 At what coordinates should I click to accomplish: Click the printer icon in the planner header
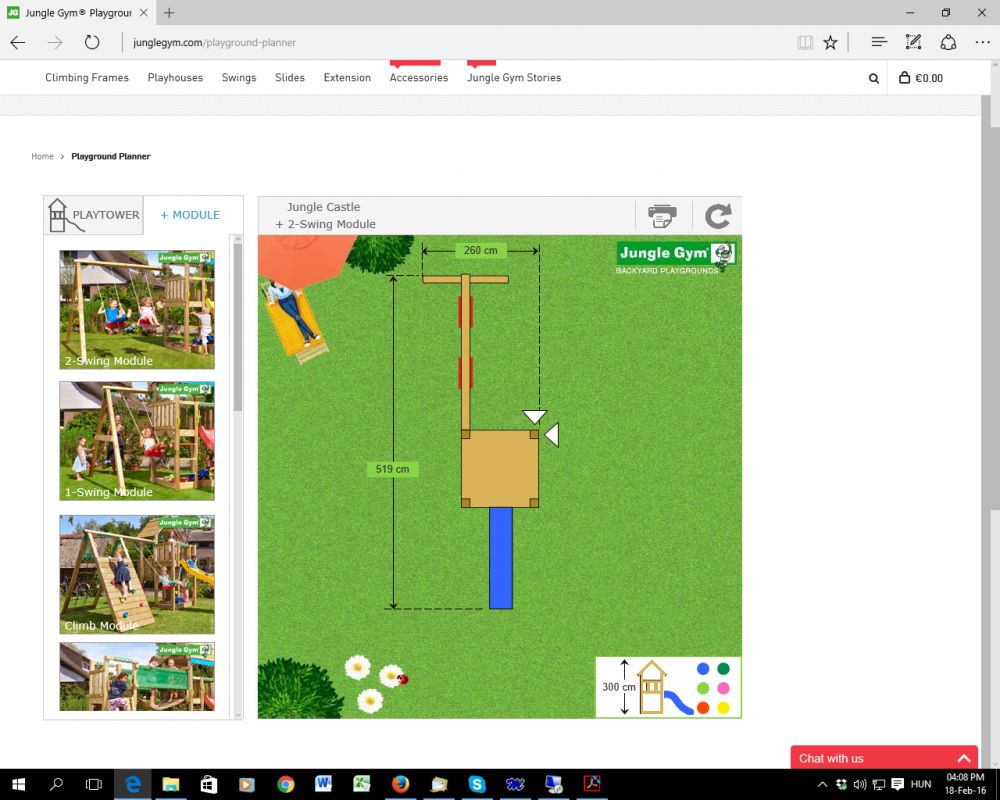point(662,216)
